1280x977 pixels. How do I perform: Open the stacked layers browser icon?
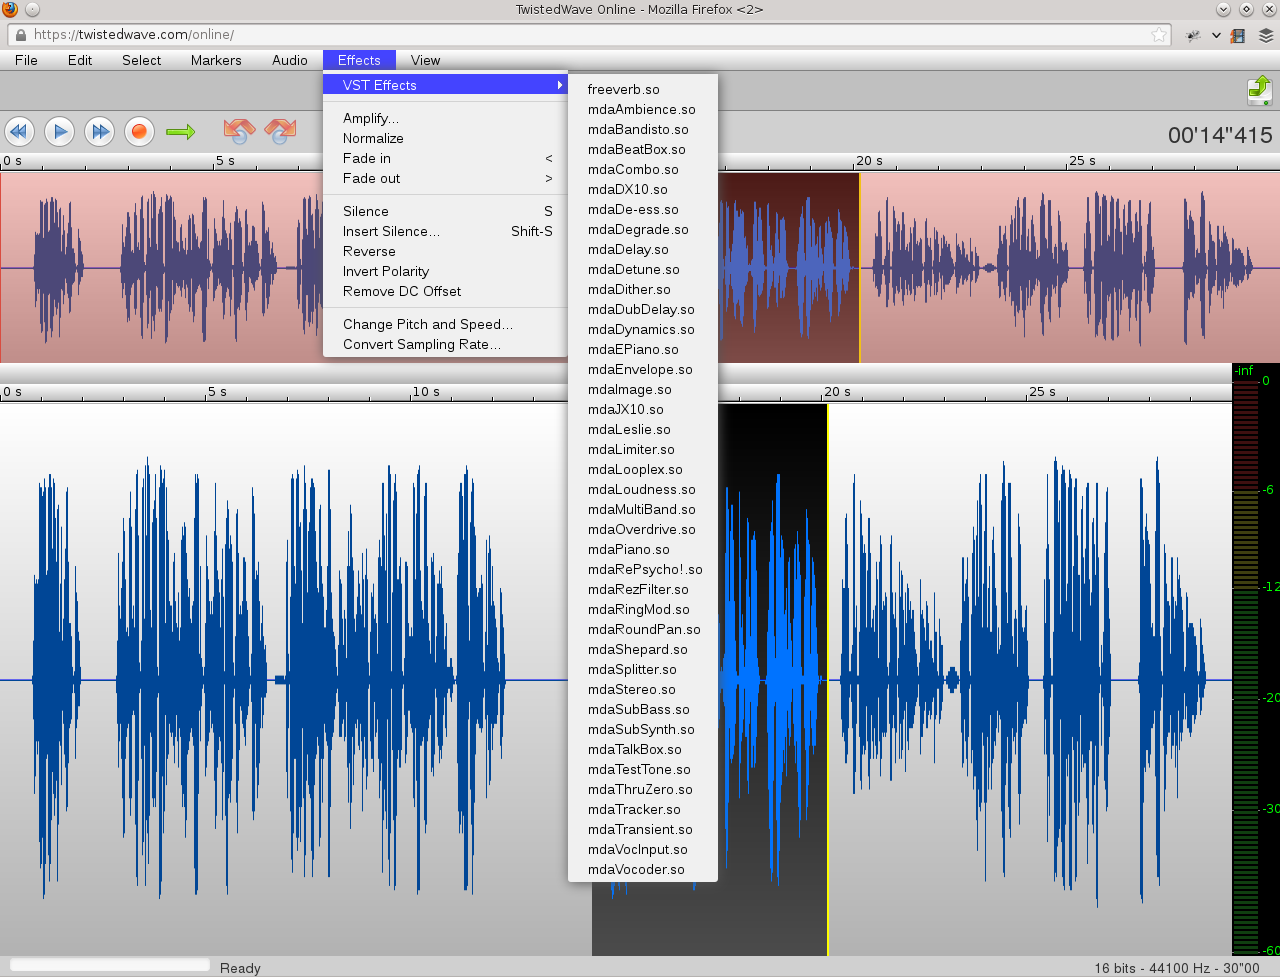pos(1265,35)
